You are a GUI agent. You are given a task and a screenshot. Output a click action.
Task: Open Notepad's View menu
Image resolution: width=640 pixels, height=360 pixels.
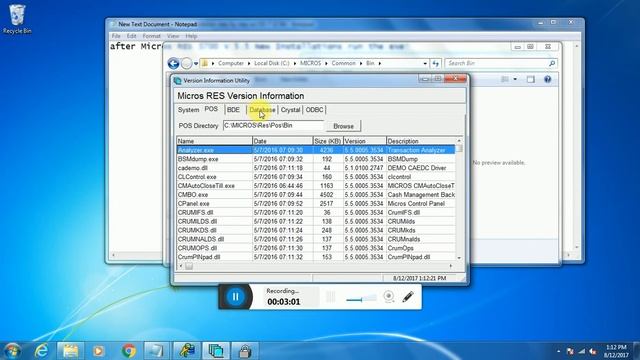173,36
